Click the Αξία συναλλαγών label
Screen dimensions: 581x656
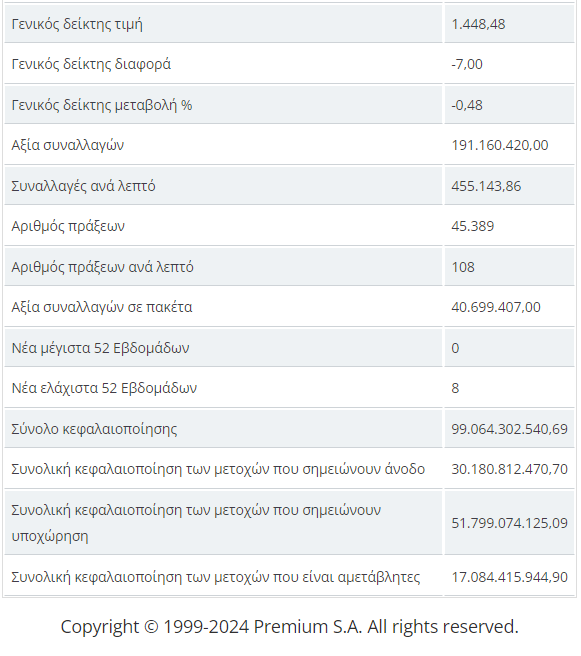[x=68, y=145]
